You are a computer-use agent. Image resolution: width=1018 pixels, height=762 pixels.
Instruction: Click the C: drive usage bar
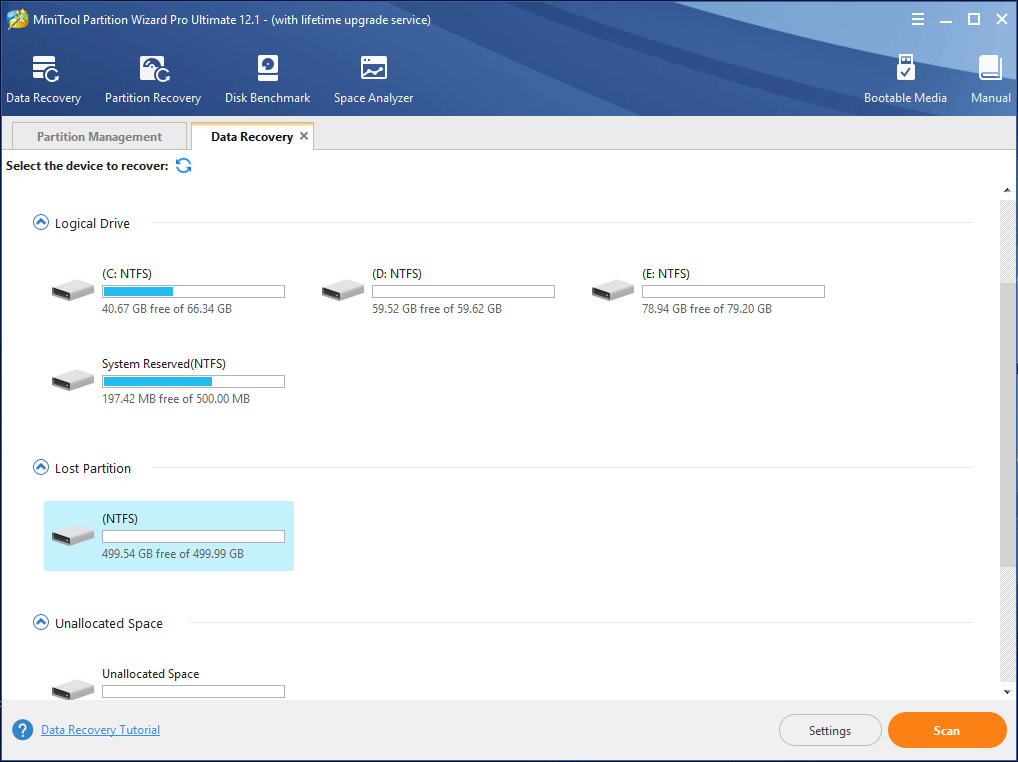click(193, 291)
